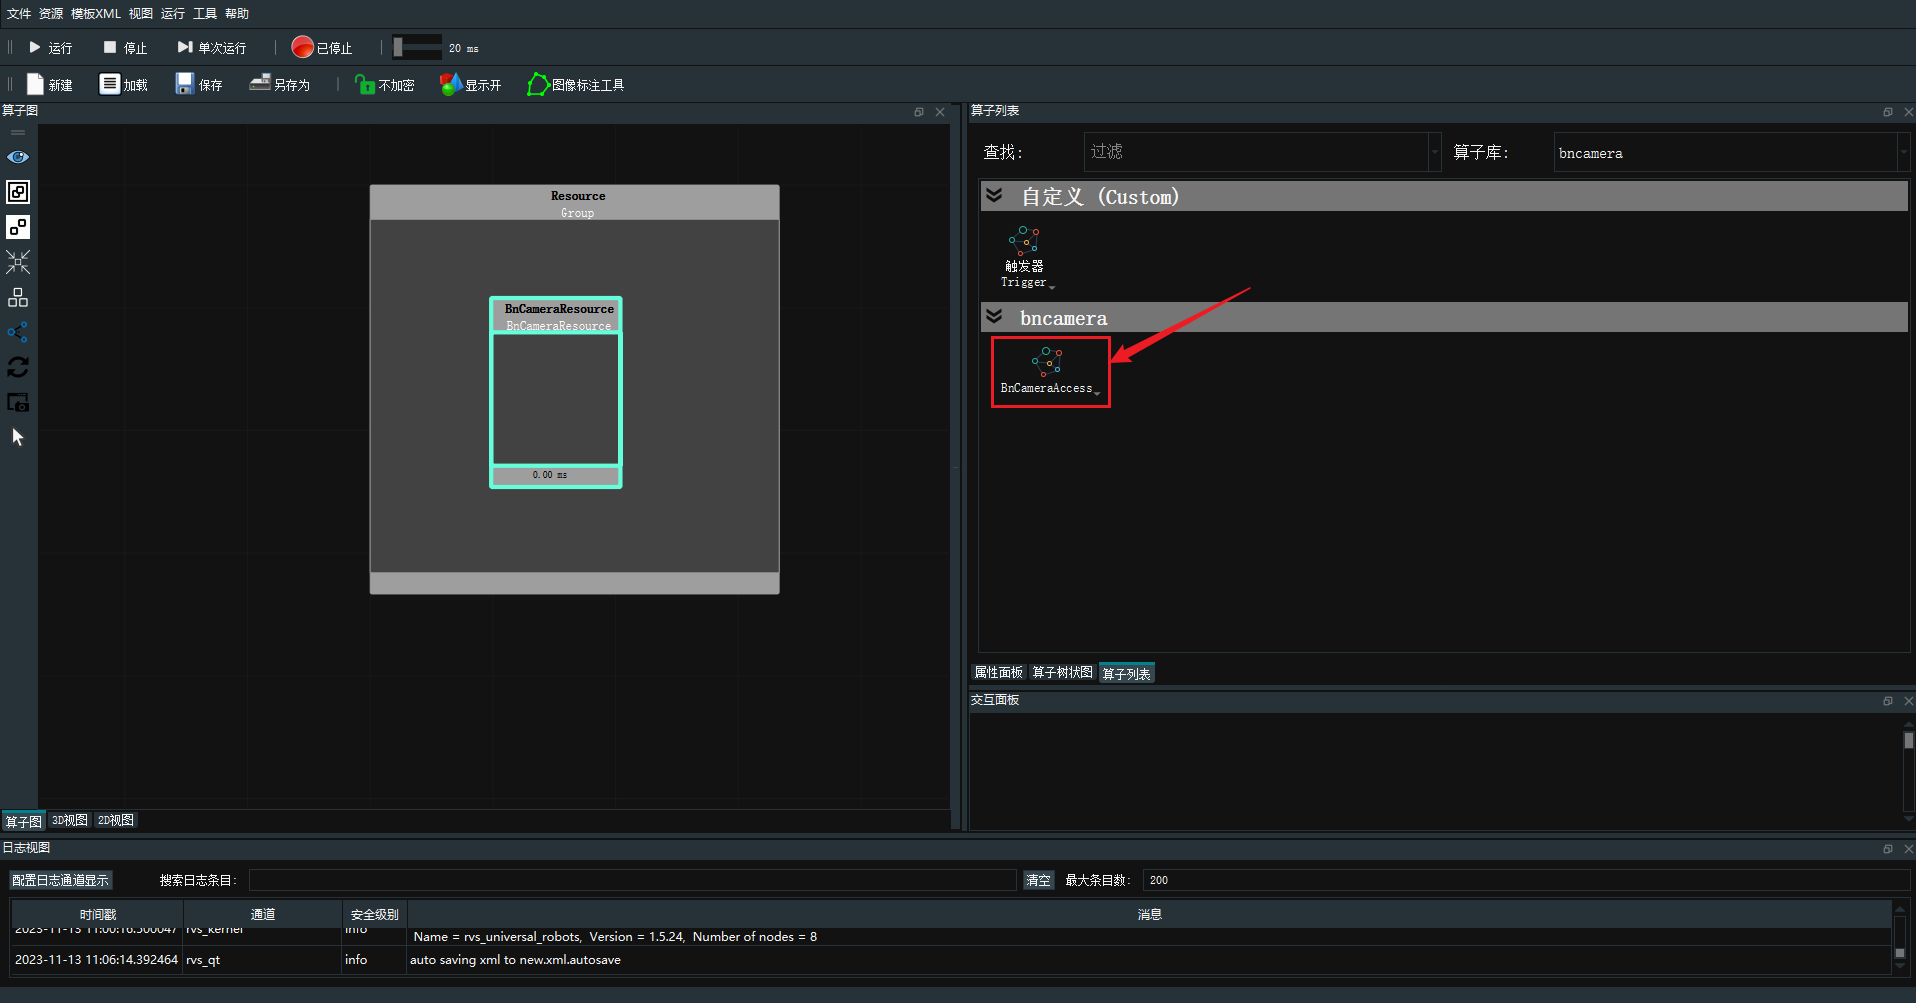
Task: Click the 保存 (Save) toolbar icon
Action: (185, 84)
